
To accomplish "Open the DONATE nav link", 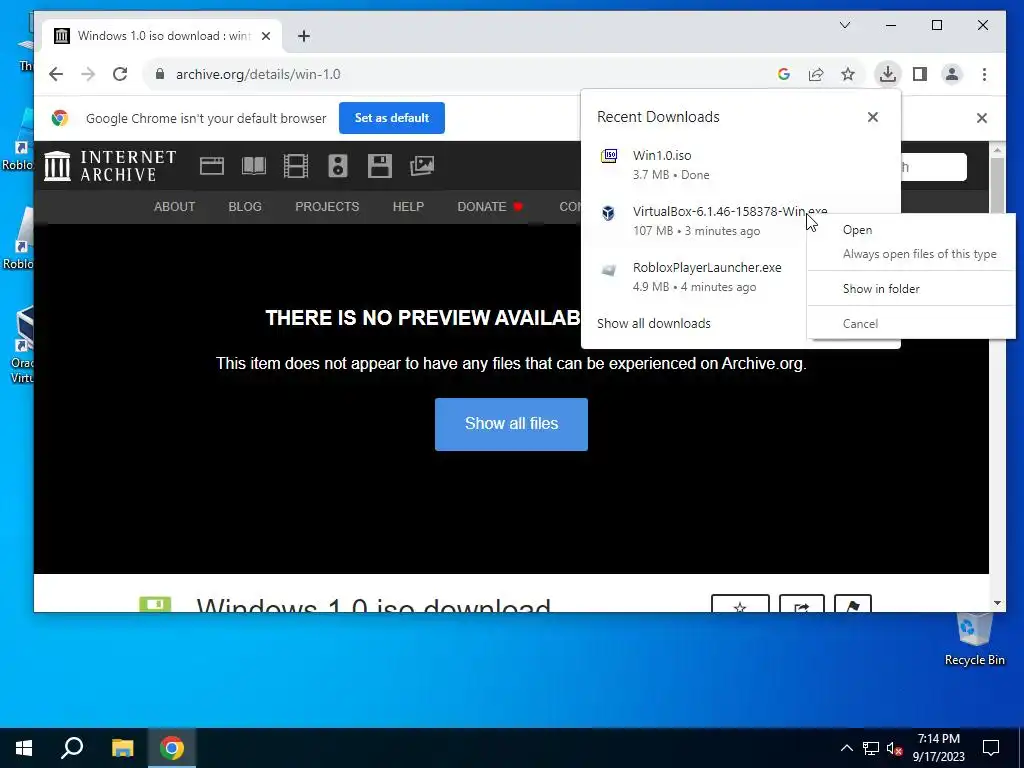I will (490, 207).
